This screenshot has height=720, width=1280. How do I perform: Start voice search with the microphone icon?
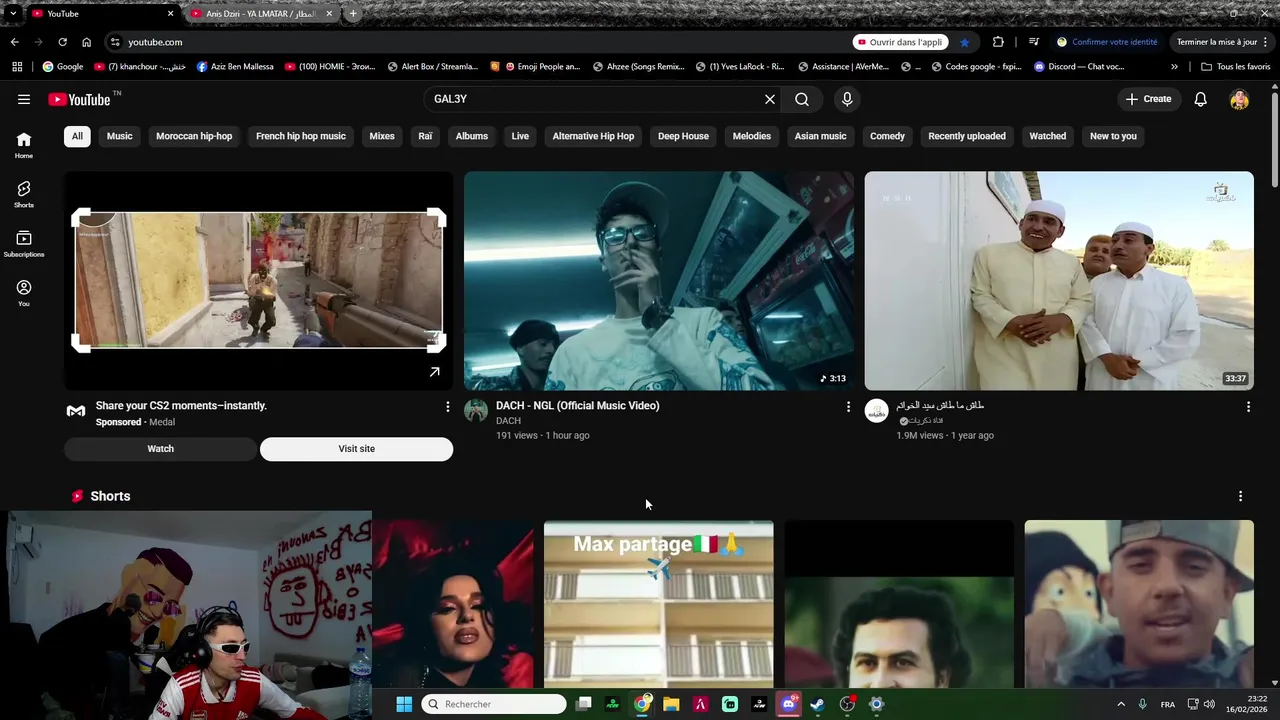pos(847,99)
